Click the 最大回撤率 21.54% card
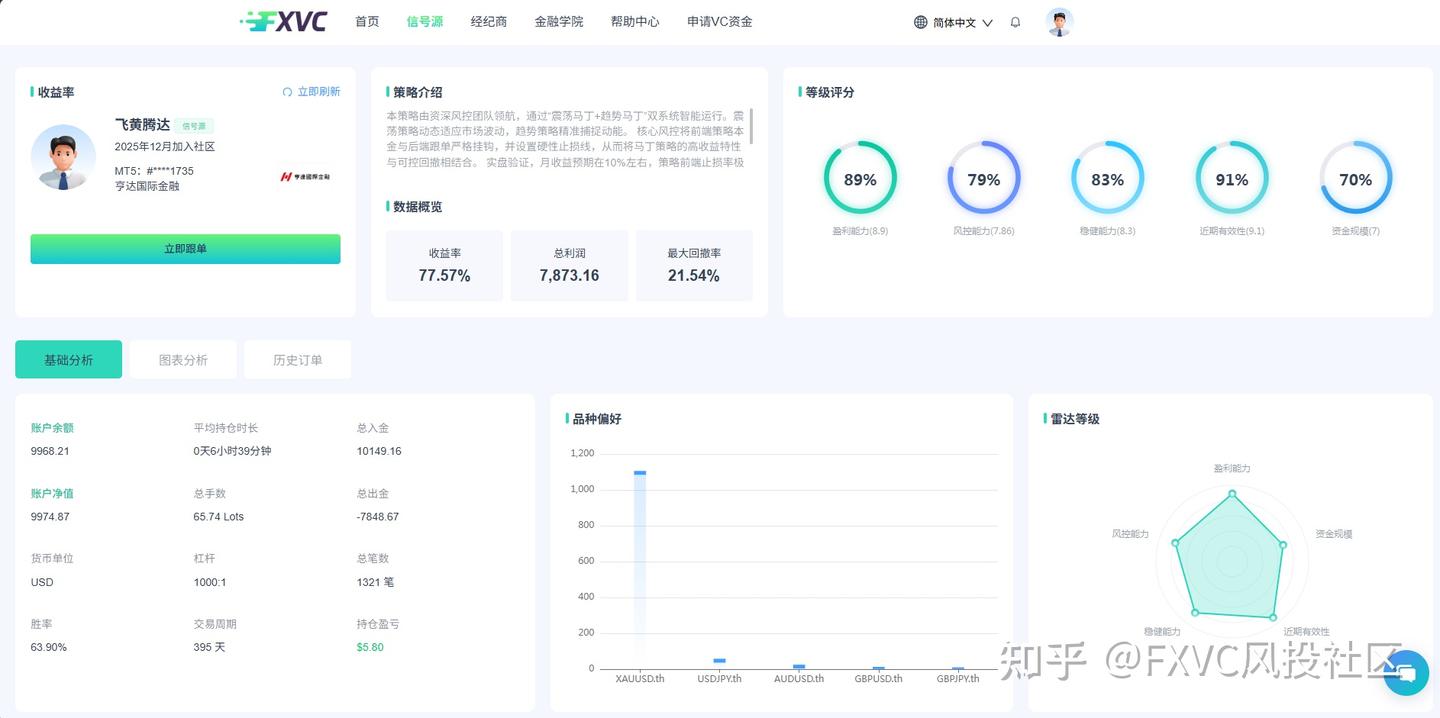Image resolution: width=1440 pixels, height=718 pixels. tap(694, 265)
